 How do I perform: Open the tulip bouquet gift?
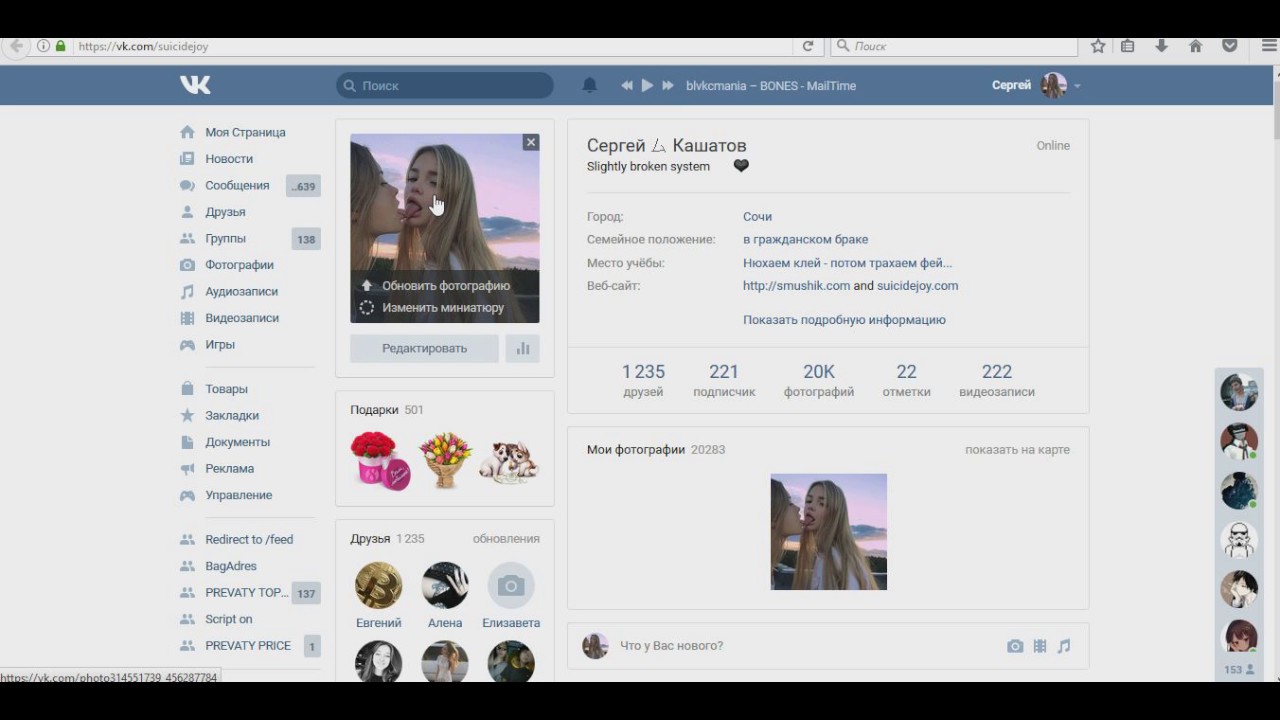(445, 460)
